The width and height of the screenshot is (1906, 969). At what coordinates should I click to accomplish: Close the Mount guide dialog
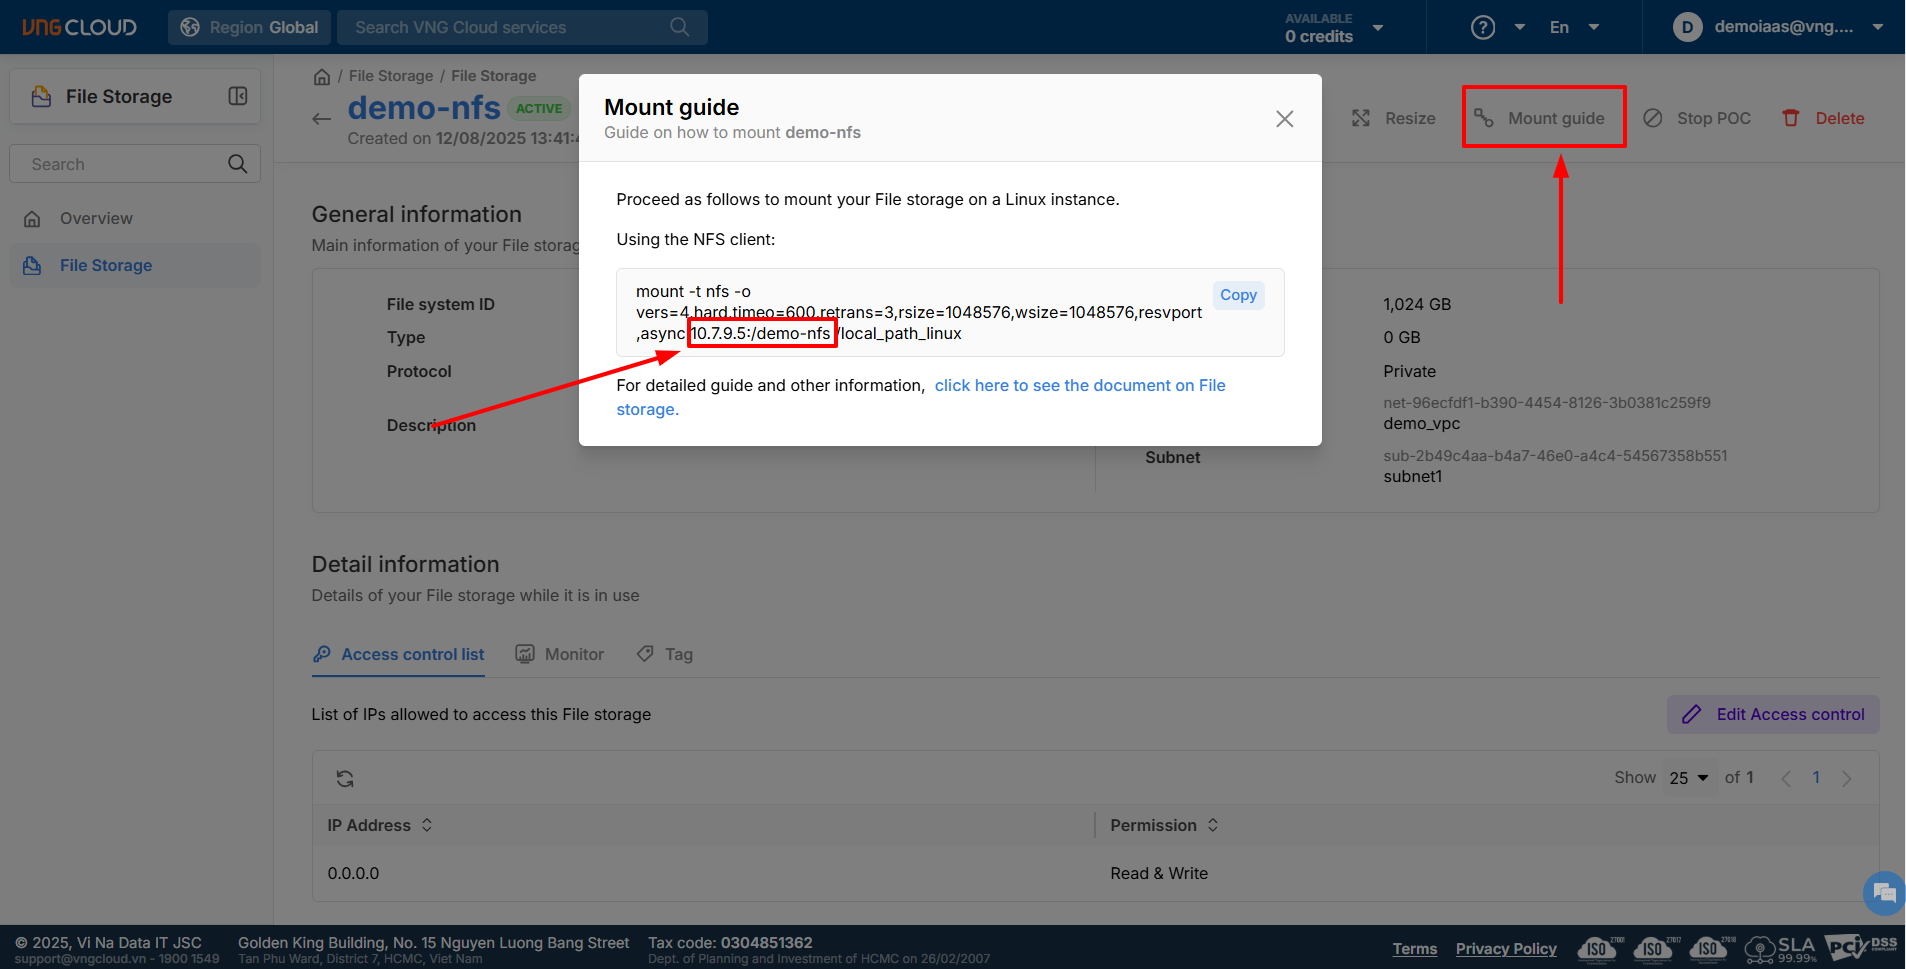pos(1285,119)
